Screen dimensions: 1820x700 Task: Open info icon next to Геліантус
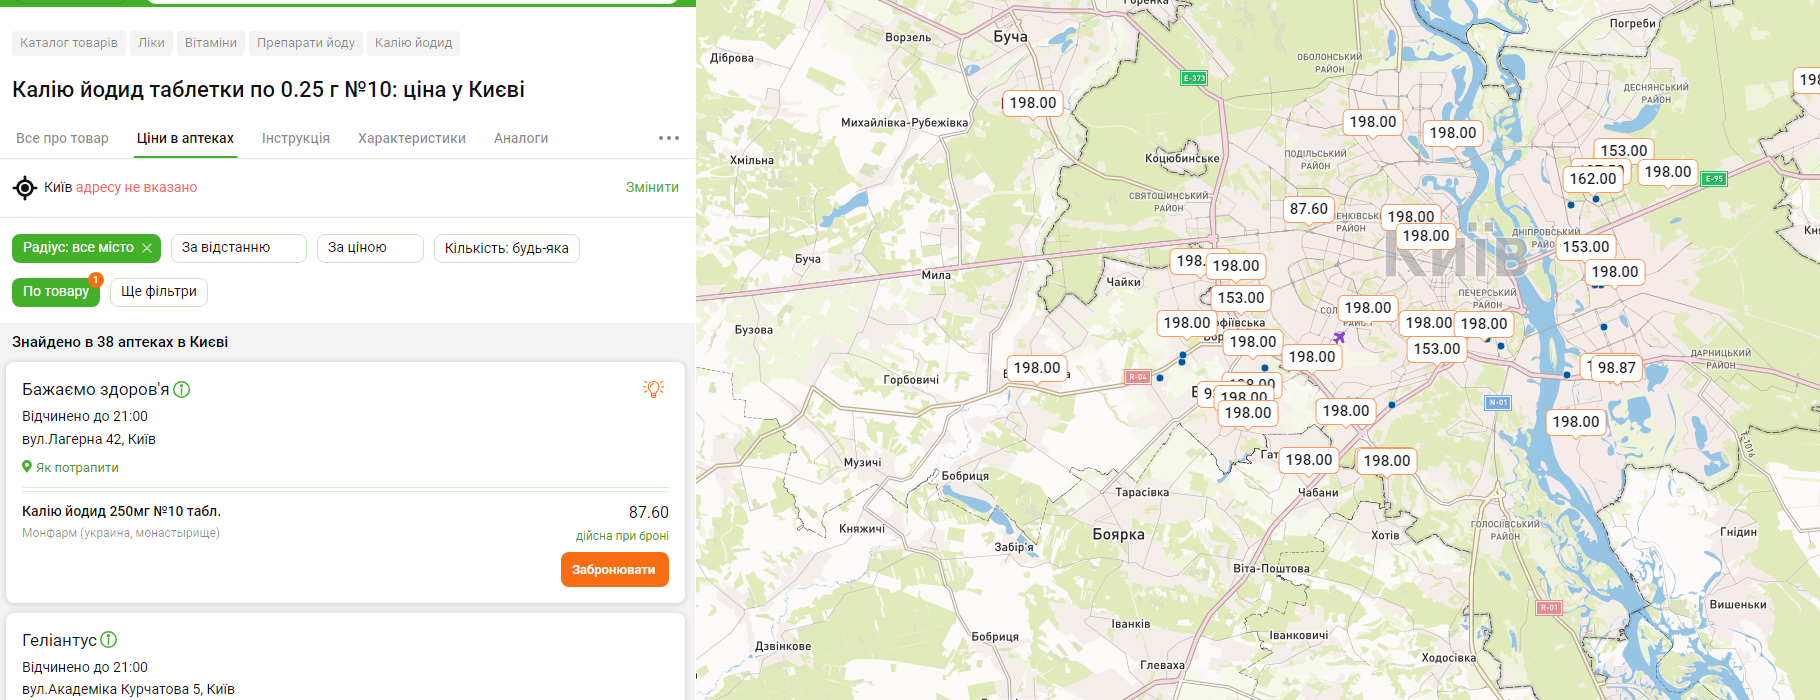pyautogui.click(x=109, y=639)
